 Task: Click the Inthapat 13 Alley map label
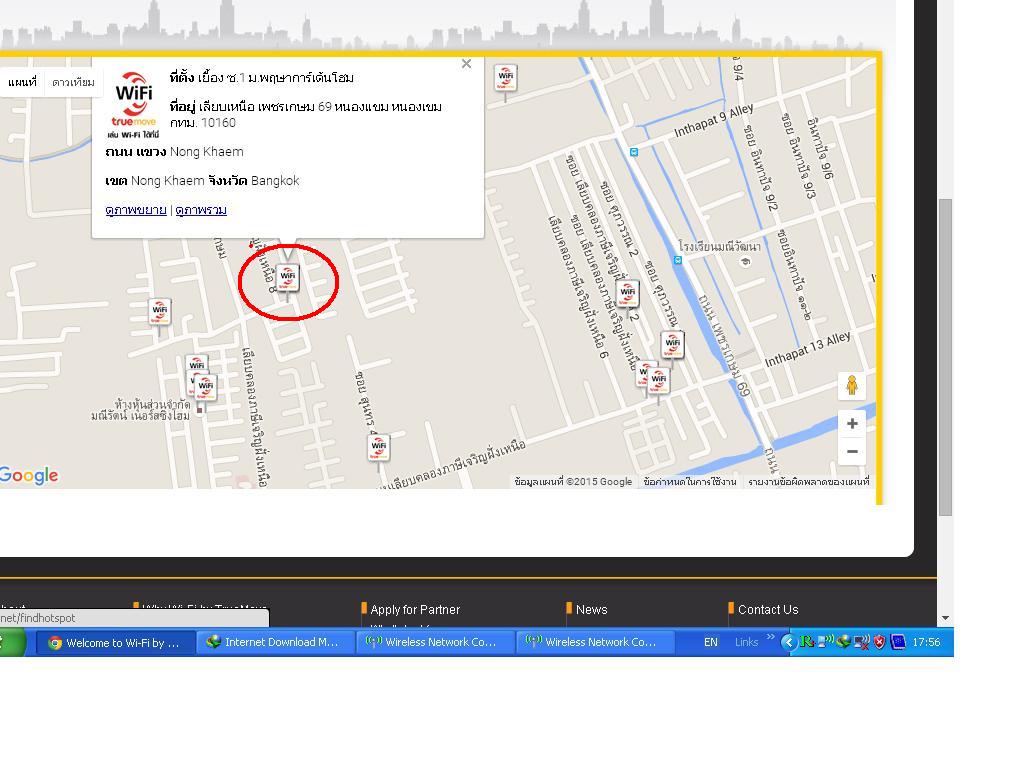tap(808, 349)
